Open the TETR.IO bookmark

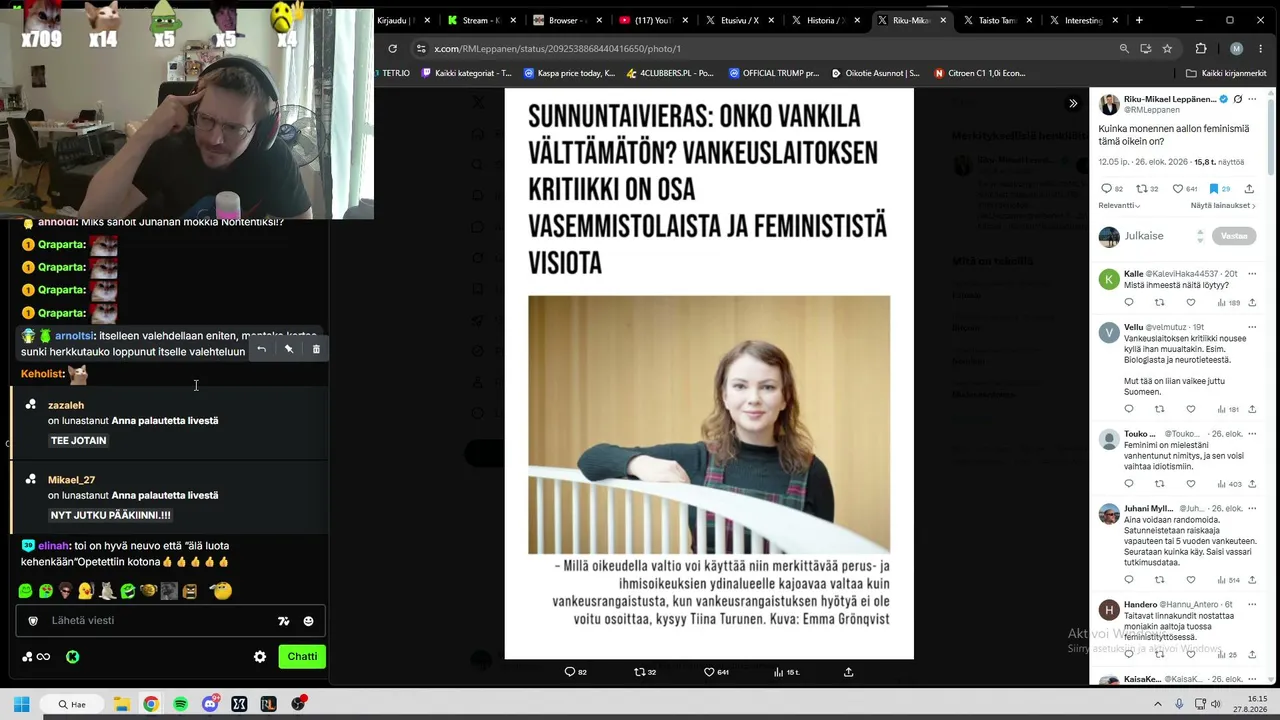pyautogui.click(x=392, y=73)
